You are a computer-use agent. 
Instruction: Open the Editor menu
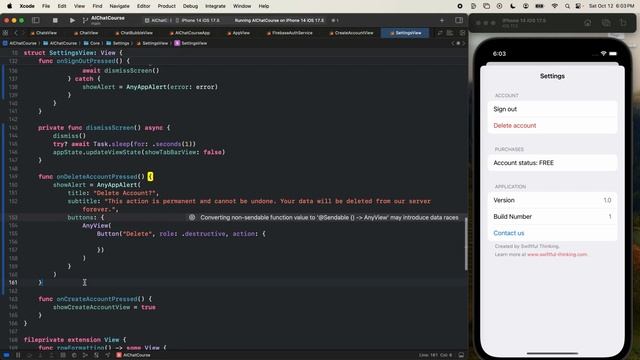[143, 6]
